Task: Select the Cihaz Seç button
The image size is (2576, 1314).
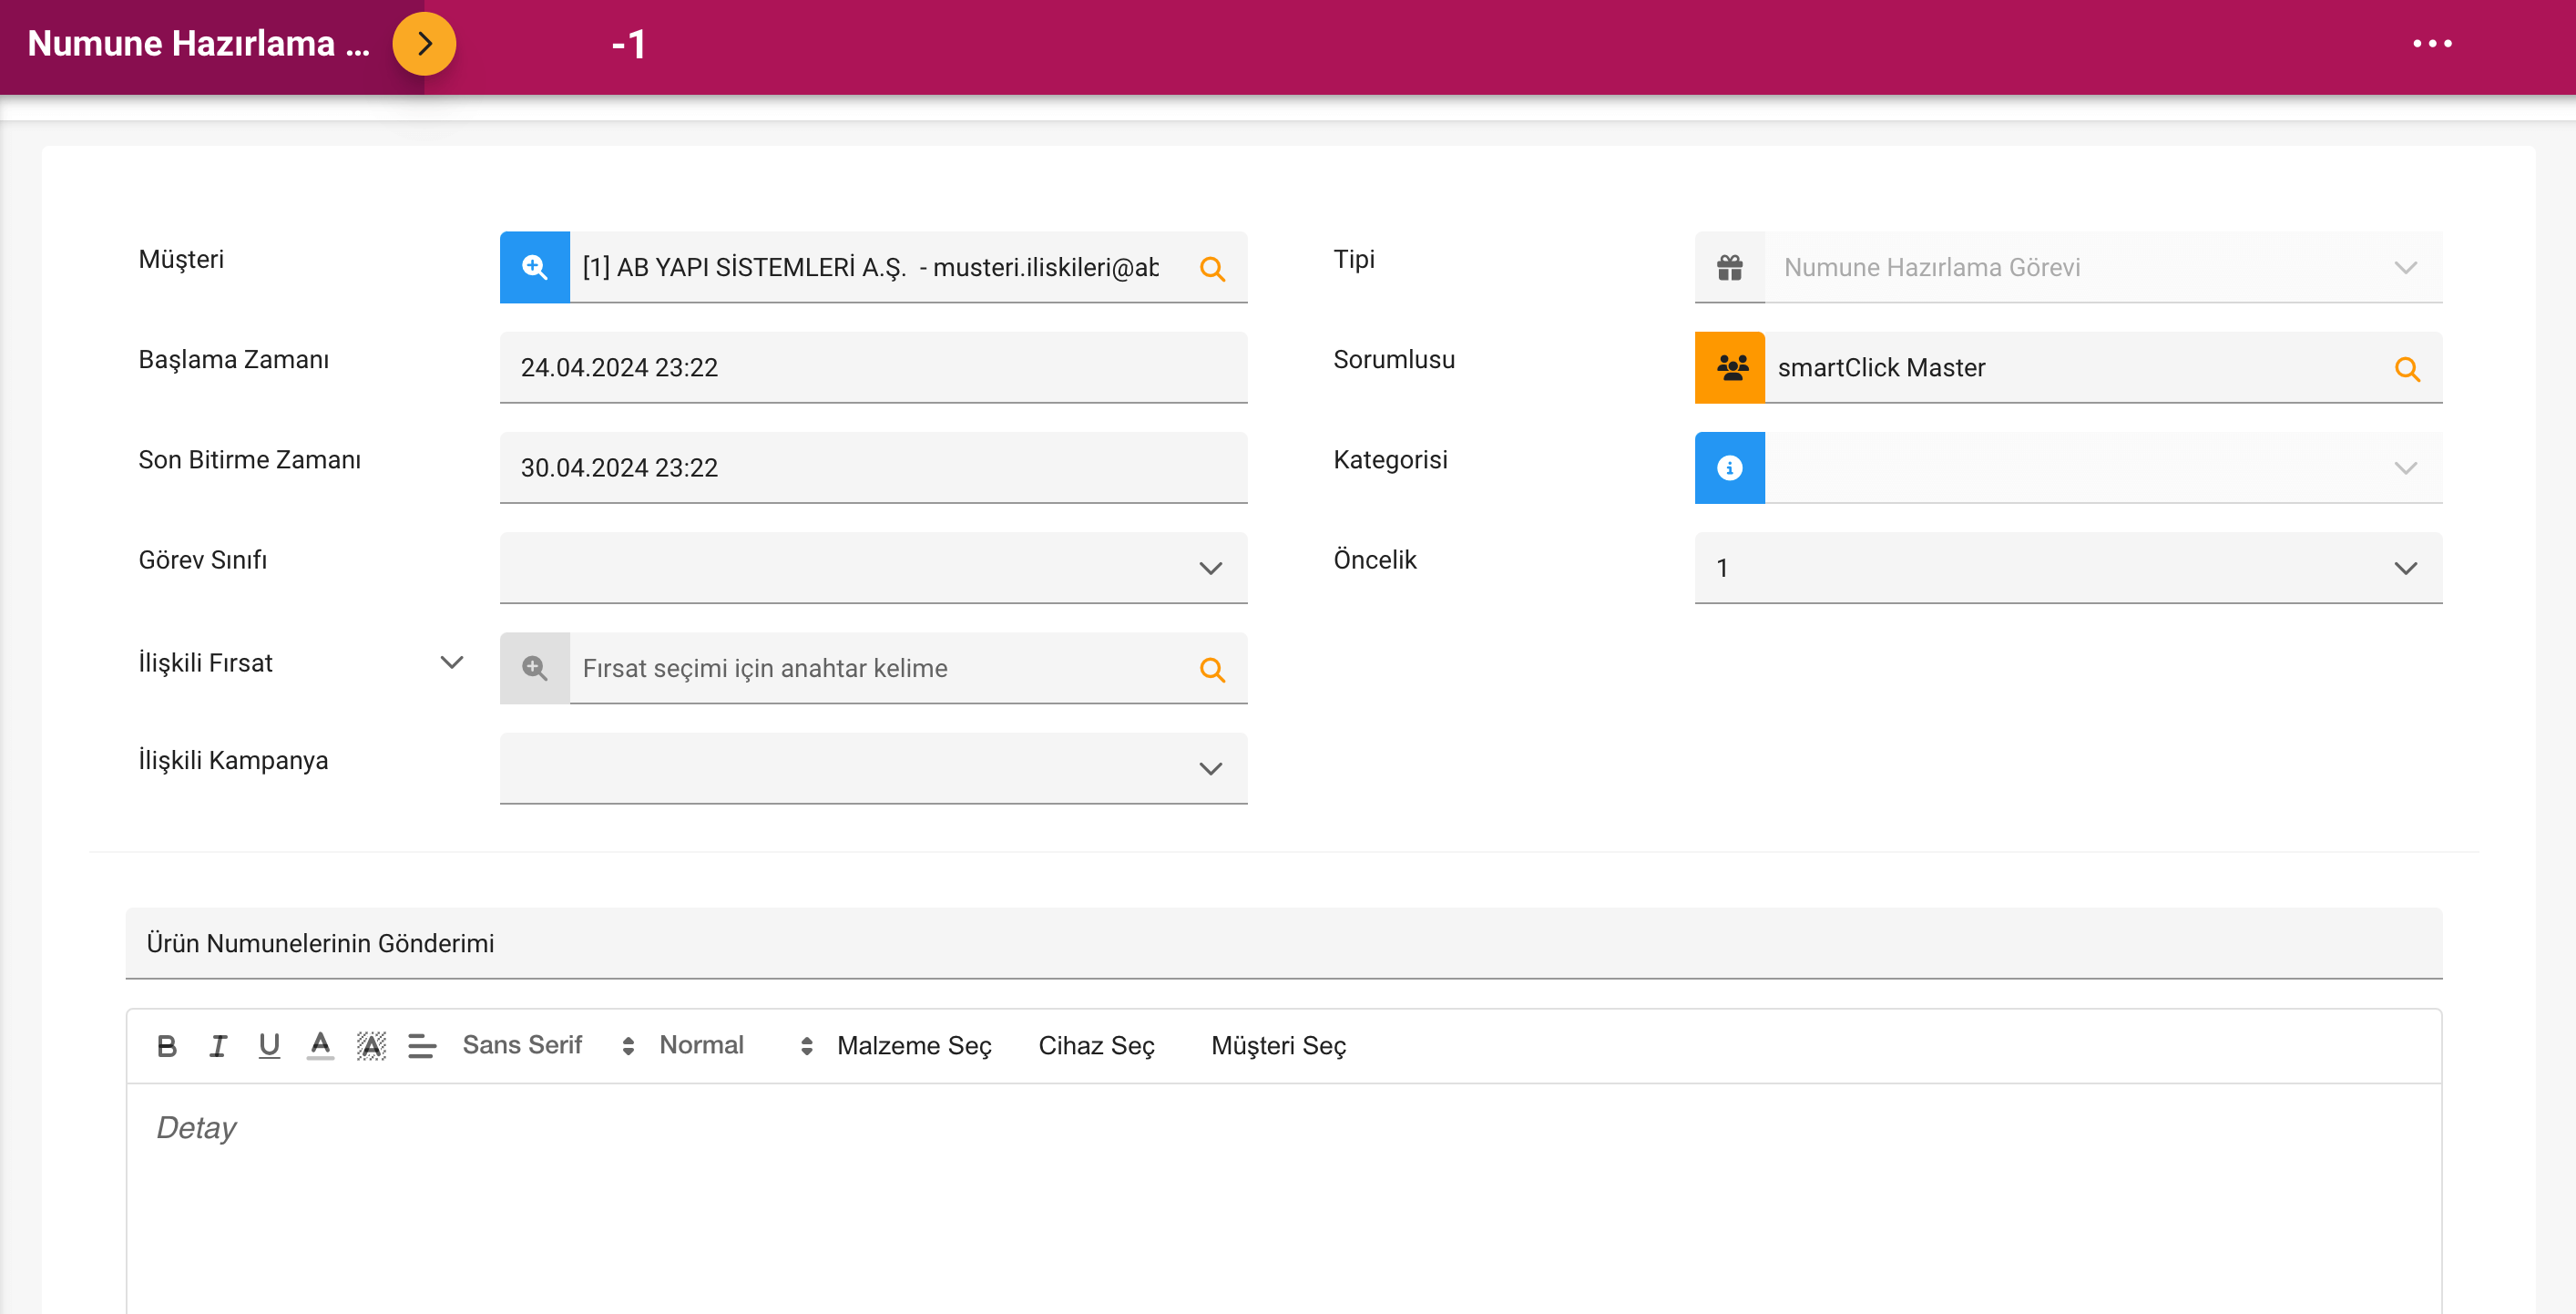Action: pyautogui.click(x=1096, y=1046)
